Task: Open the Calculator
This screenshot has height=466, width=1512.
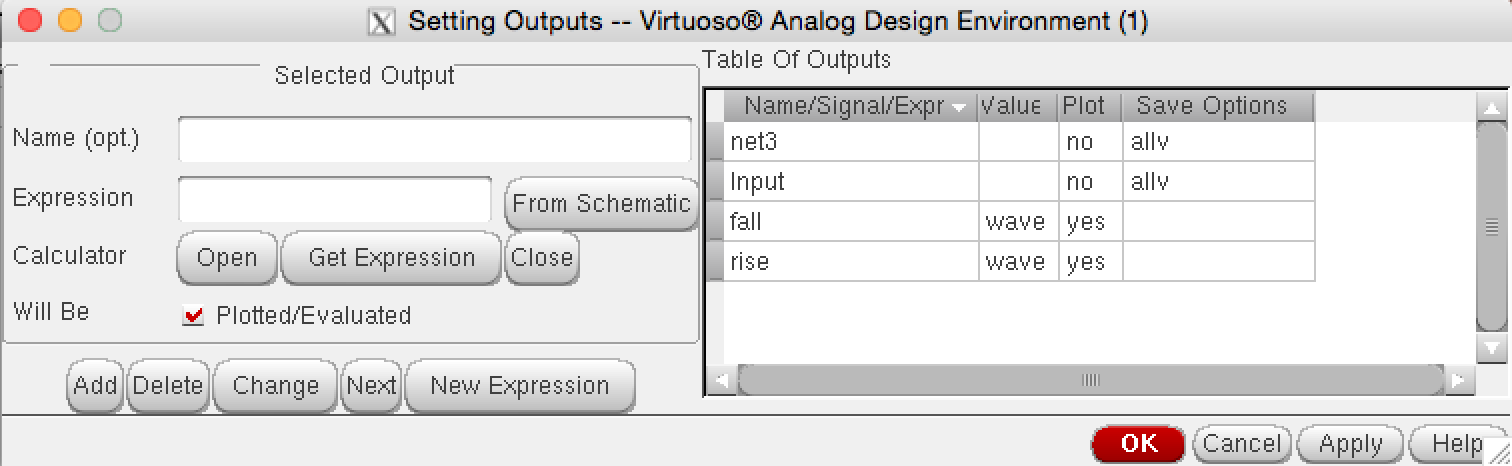Action: point(227,258)
